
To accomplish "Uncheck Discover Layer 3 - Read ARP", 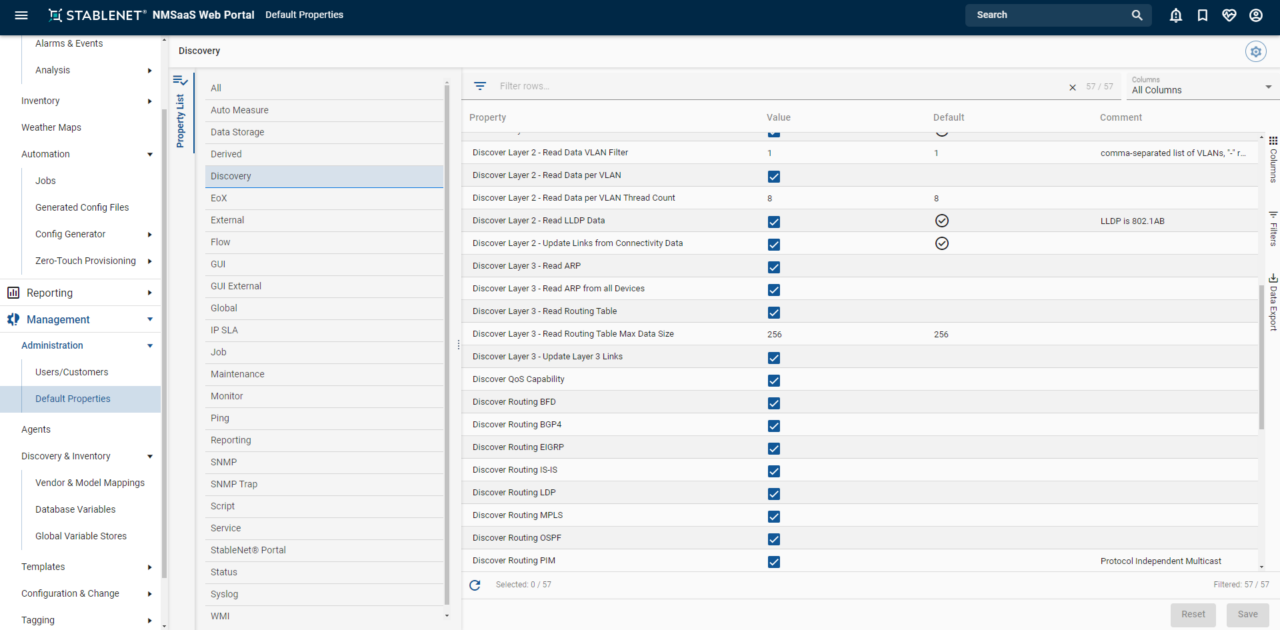I will (x=773, y=267).
